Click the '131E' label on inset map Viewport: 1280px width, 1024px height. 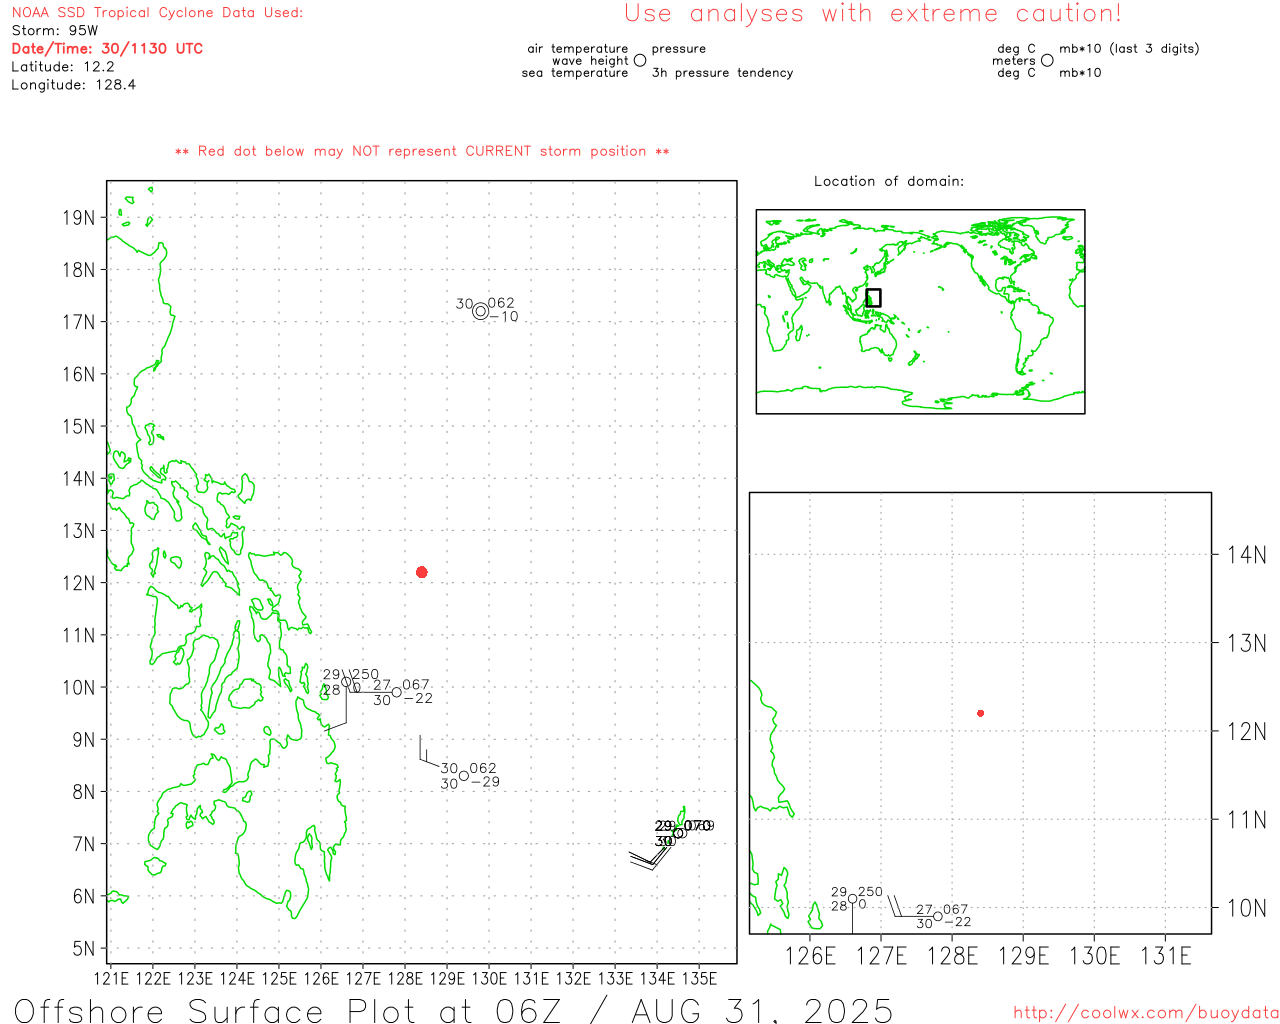[x=1166, y=957]
